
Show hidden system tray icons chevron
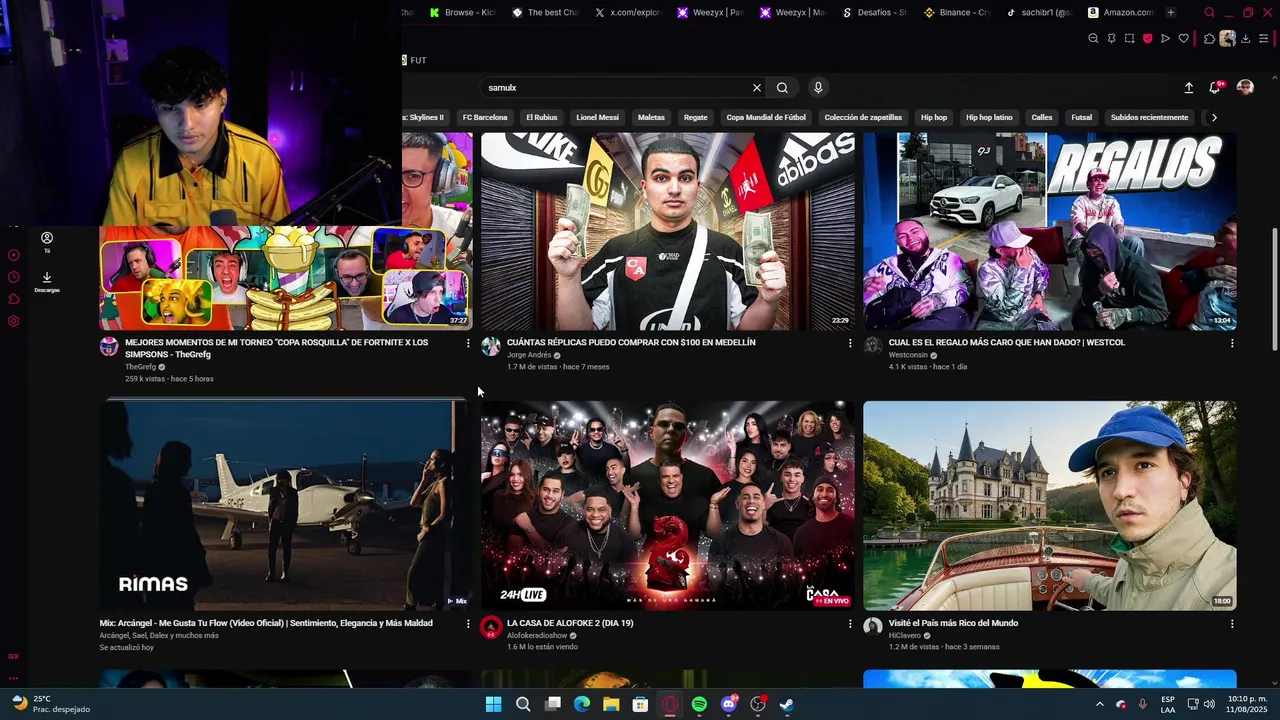tap(1100, 704)
